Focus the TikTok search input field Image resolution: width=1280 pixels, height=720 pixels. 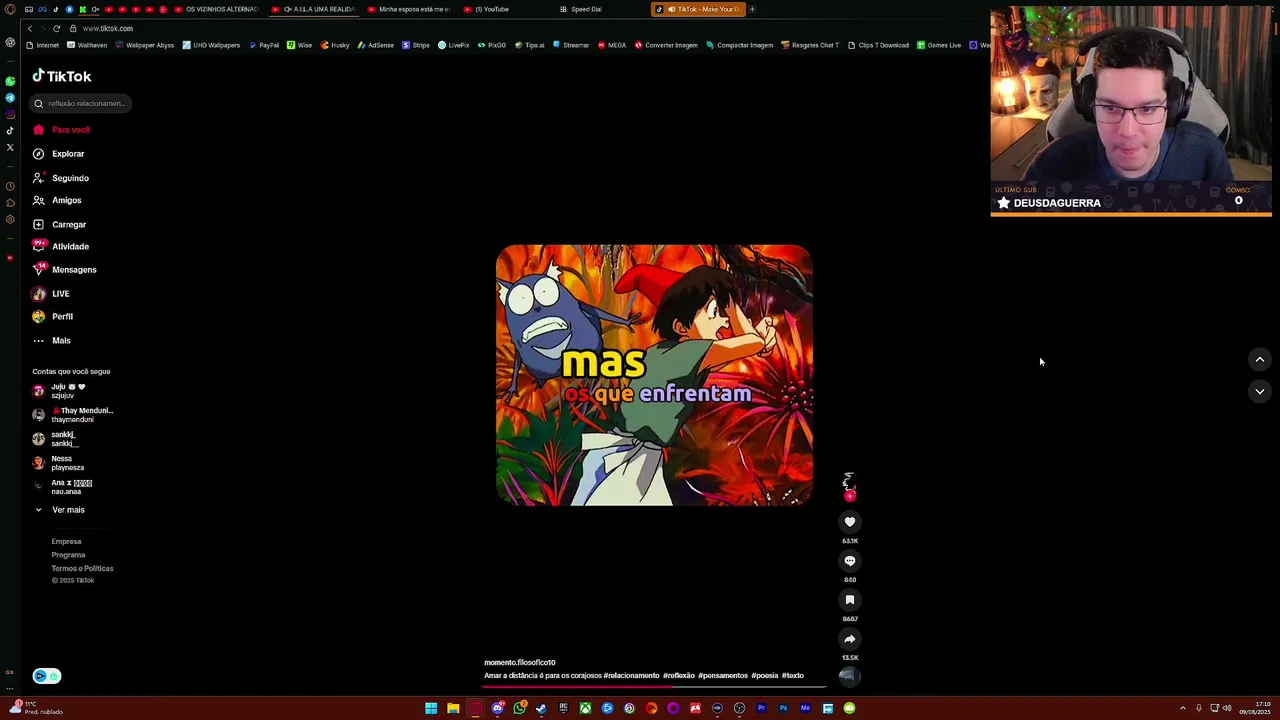tap(80, 103)
